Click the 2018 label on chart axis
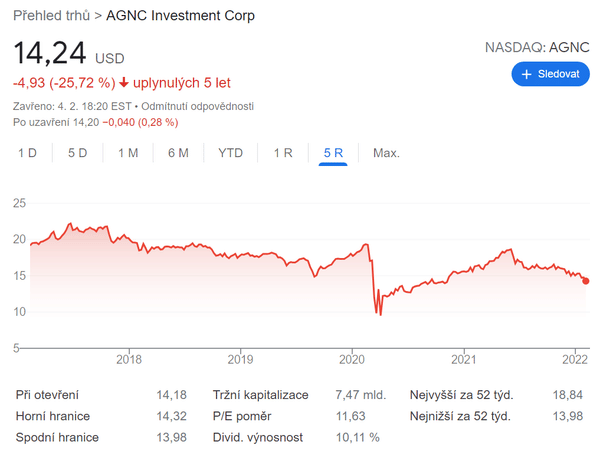Screen dimensions: 600x450 click(129, 359)
